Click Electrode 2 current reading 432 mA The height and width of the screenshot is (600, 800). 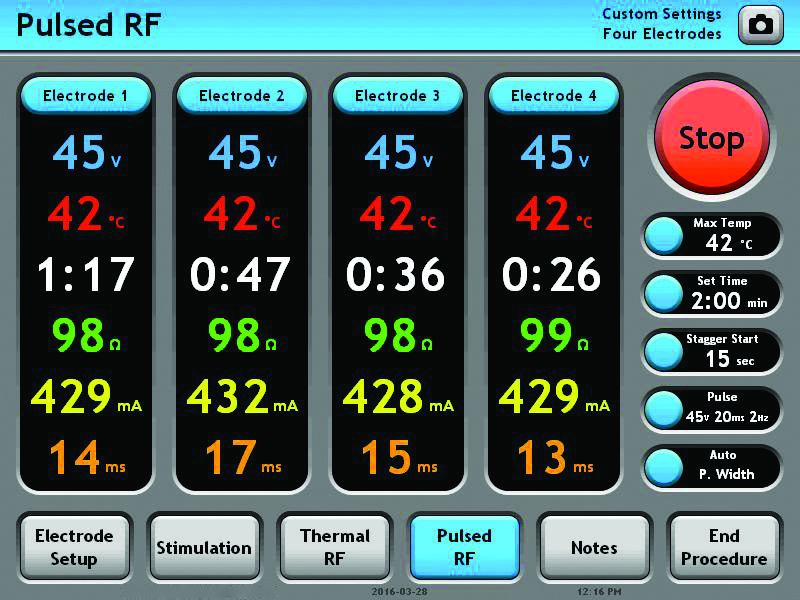pos(241,397)
